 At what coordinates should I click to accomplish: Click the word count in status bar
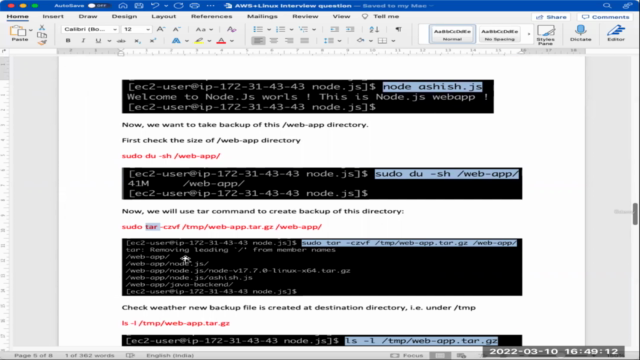click(89, 356)
